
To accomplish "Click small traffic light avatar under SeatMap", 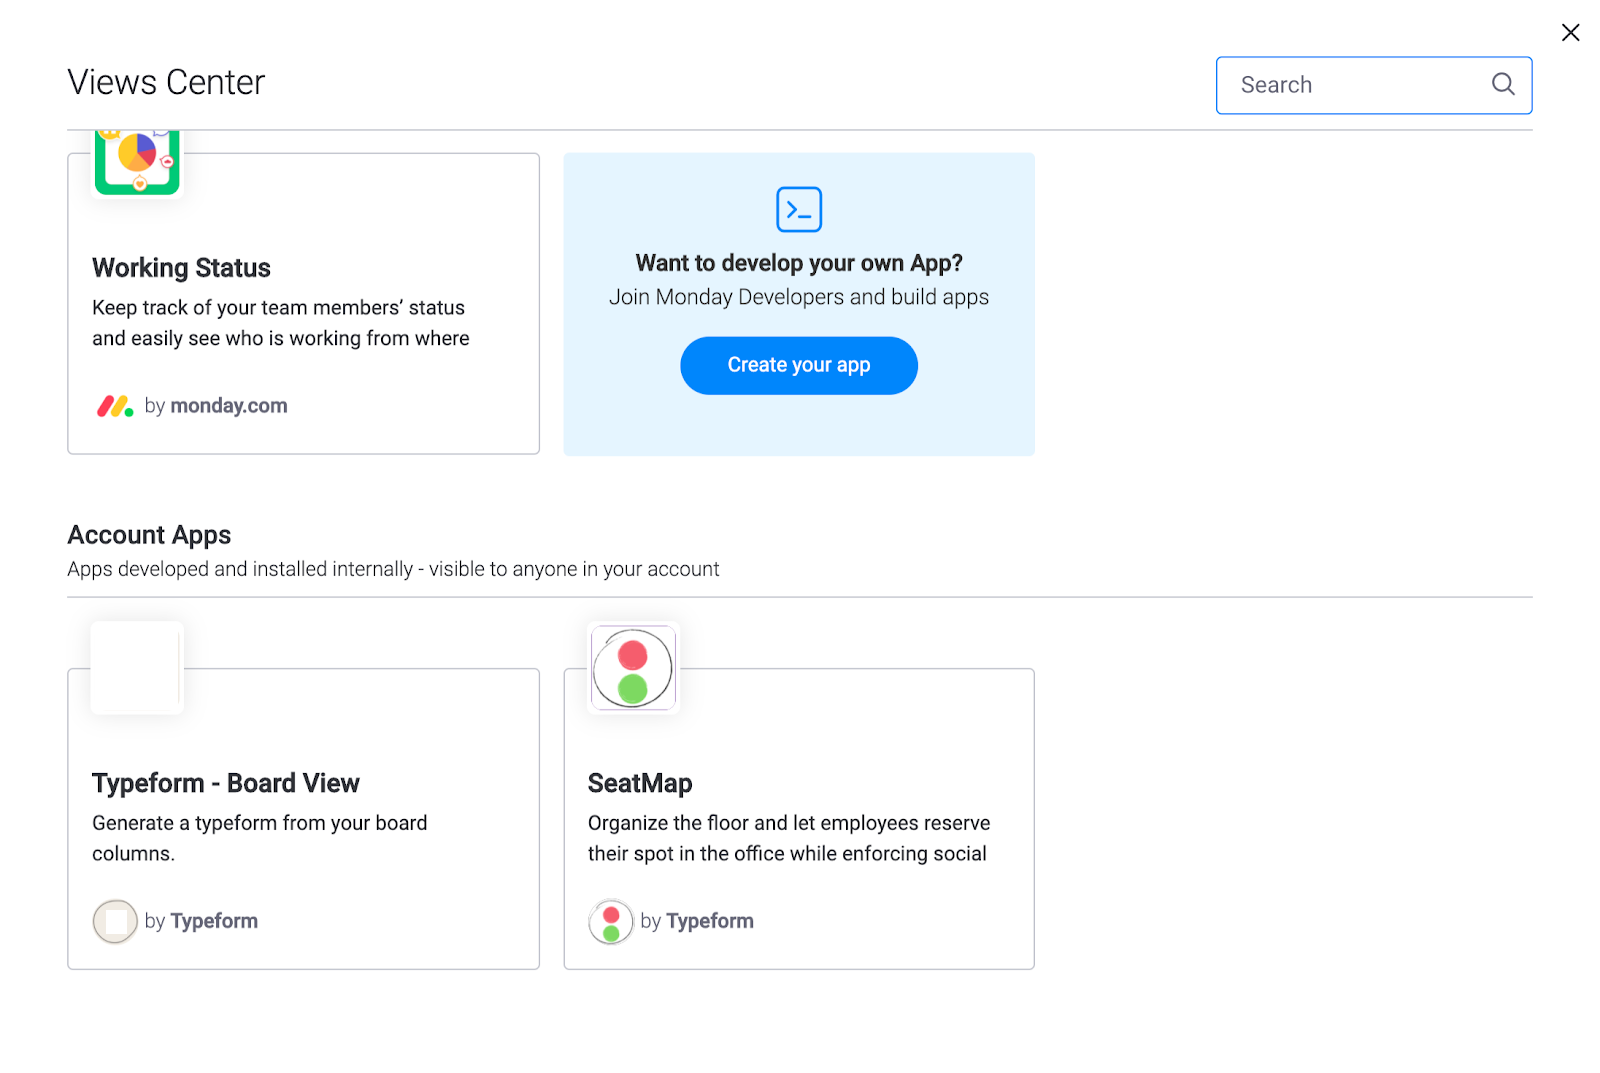I will click(x=611, y=921).
